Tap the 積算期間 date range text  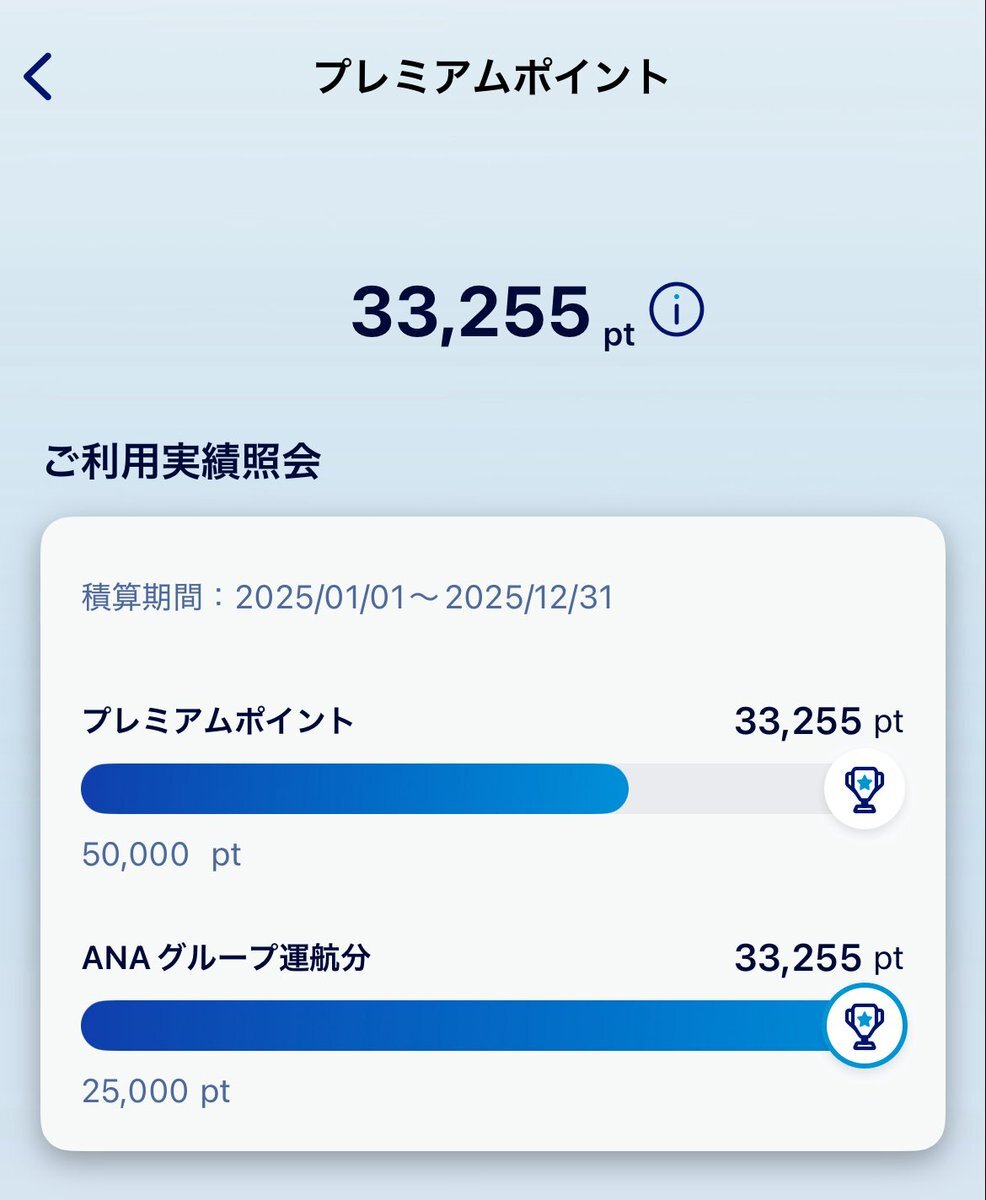coord(347,598)
